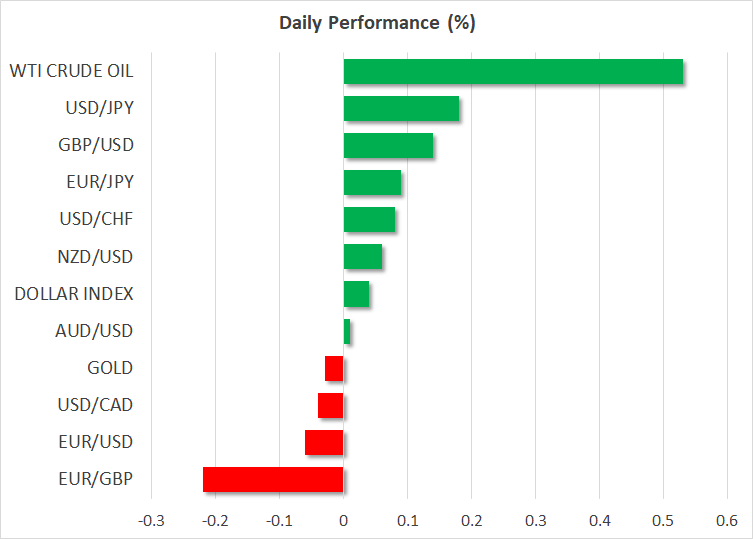Select the USD/CHF bar
Image resolution: width=753 pixels, height=539 pixels.
[x=369, y=220]
